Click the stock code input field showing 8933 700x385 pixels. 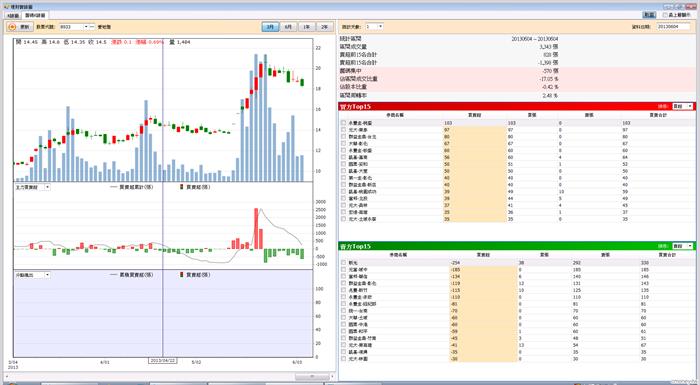[x=71, y=27]
